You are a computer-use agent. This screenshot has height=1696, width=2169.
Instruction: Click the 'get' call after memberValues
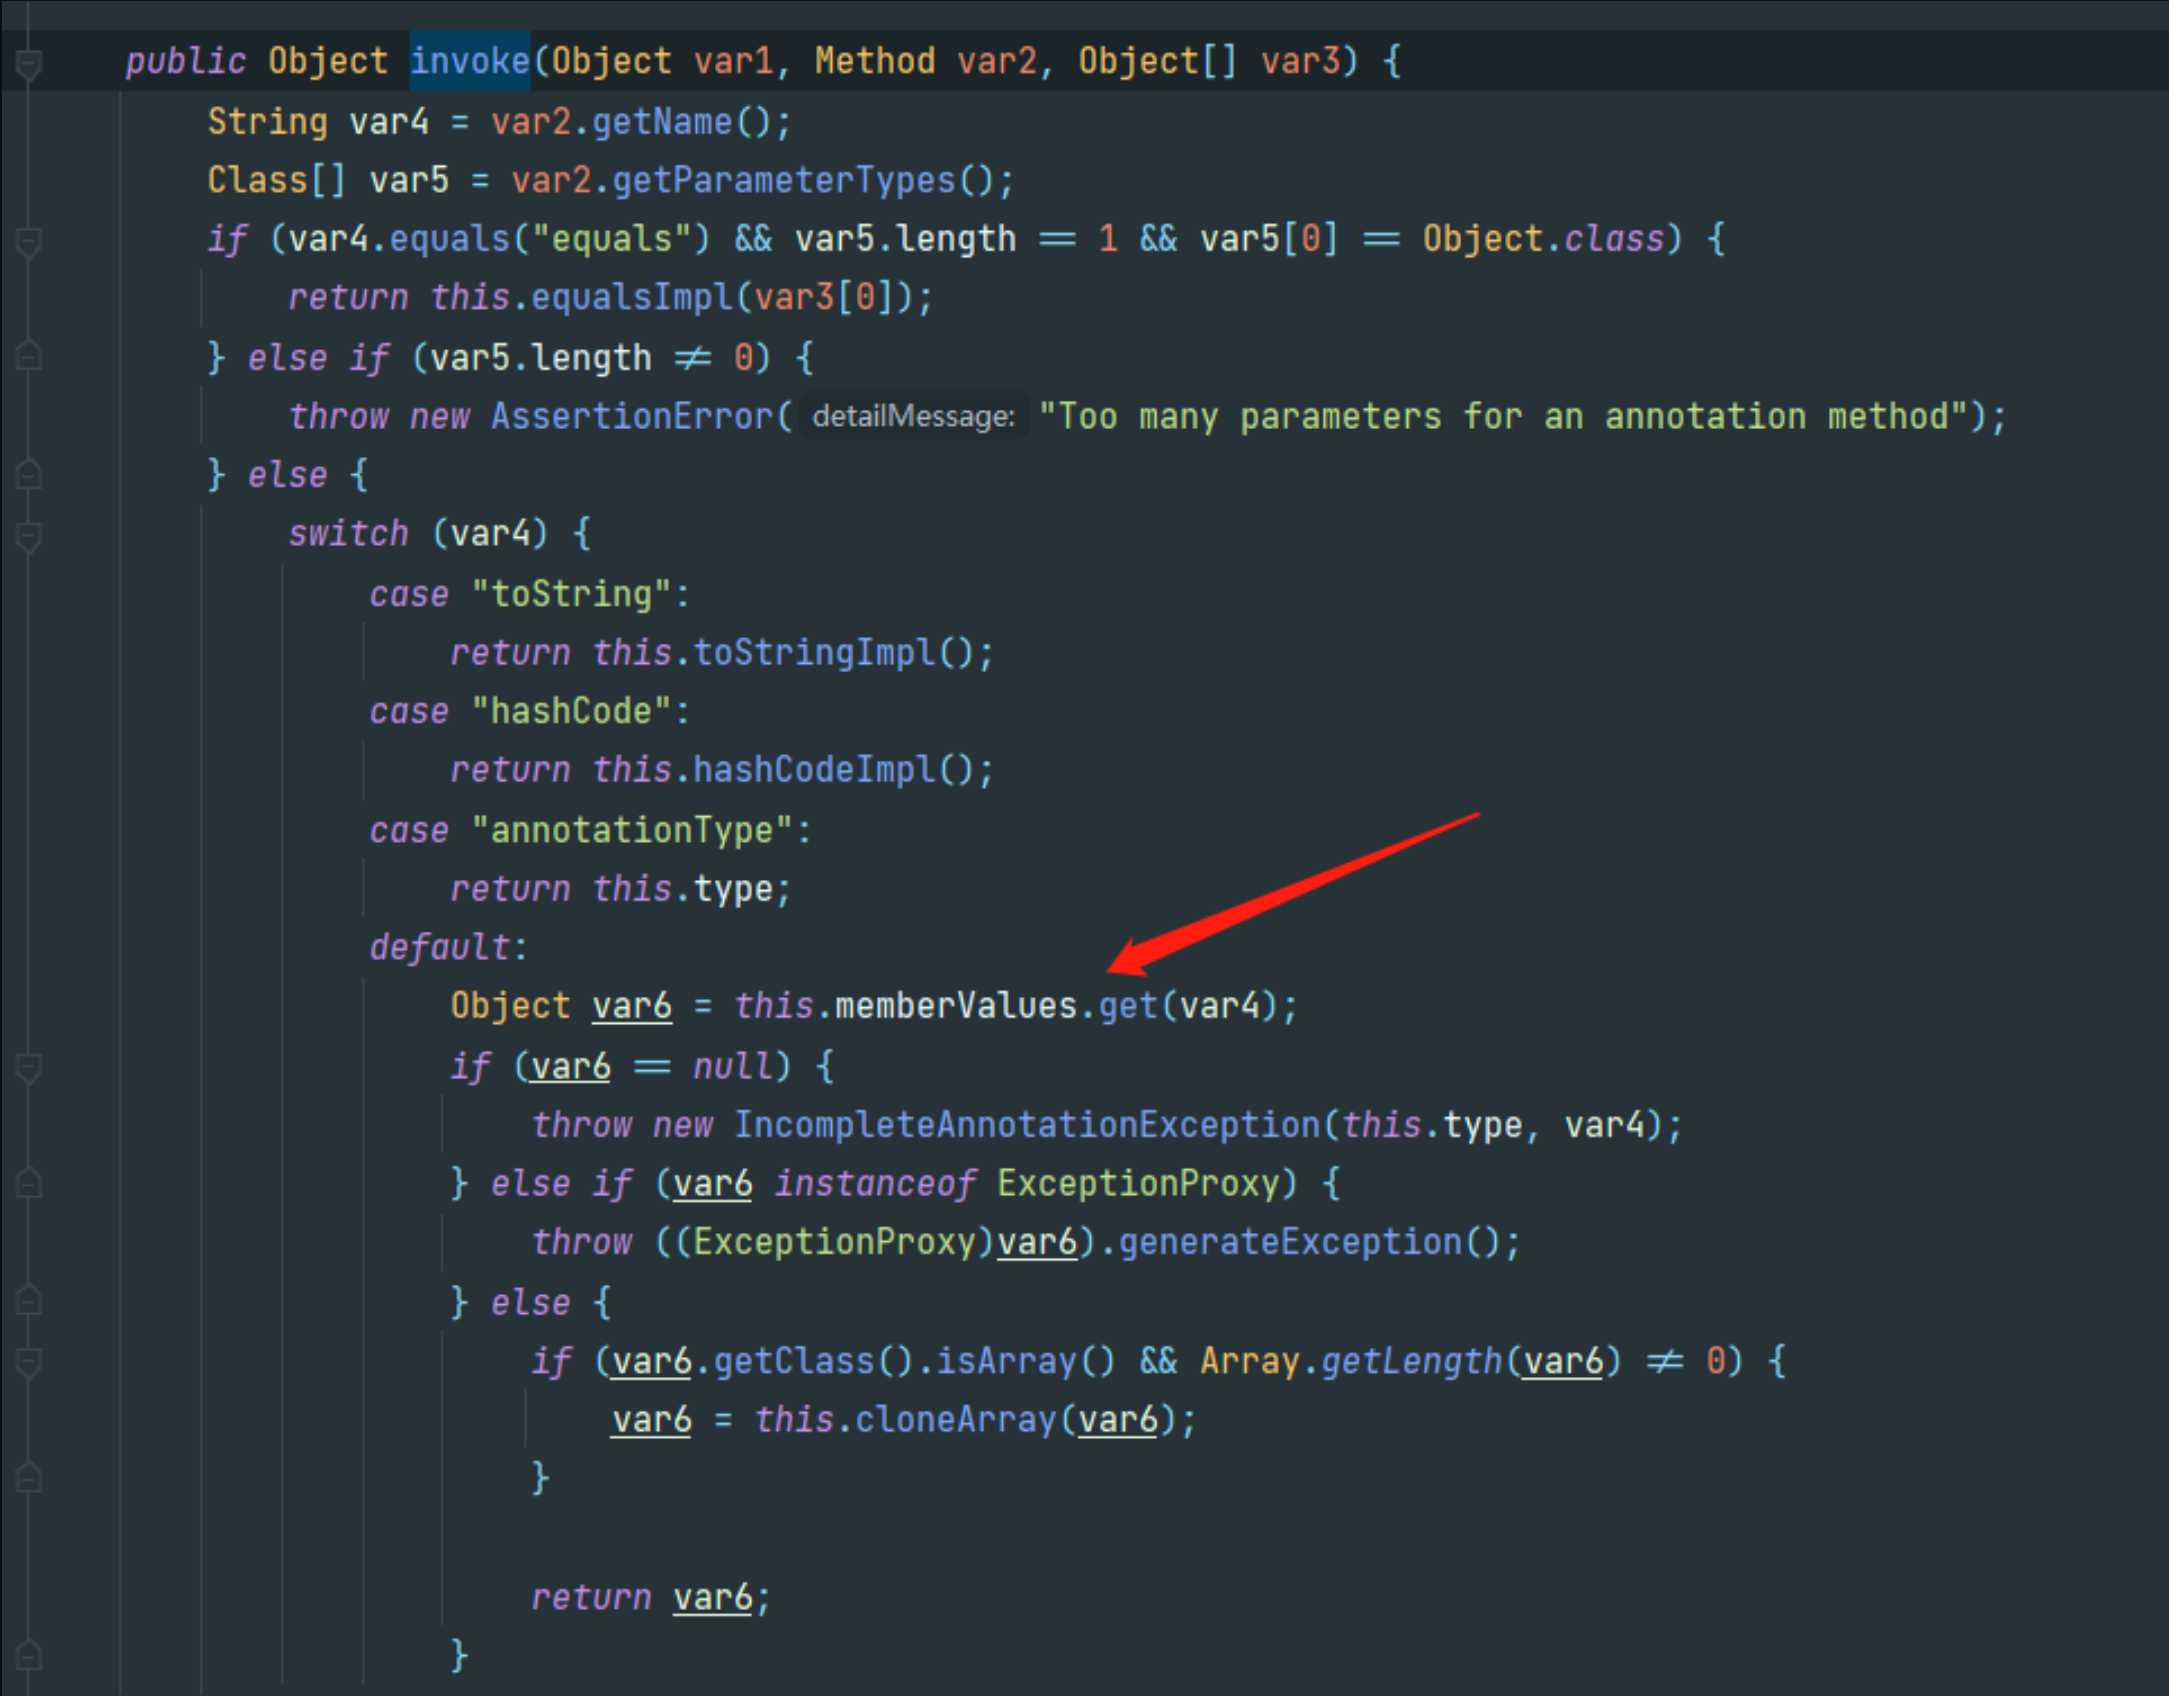[1128, 1006]
